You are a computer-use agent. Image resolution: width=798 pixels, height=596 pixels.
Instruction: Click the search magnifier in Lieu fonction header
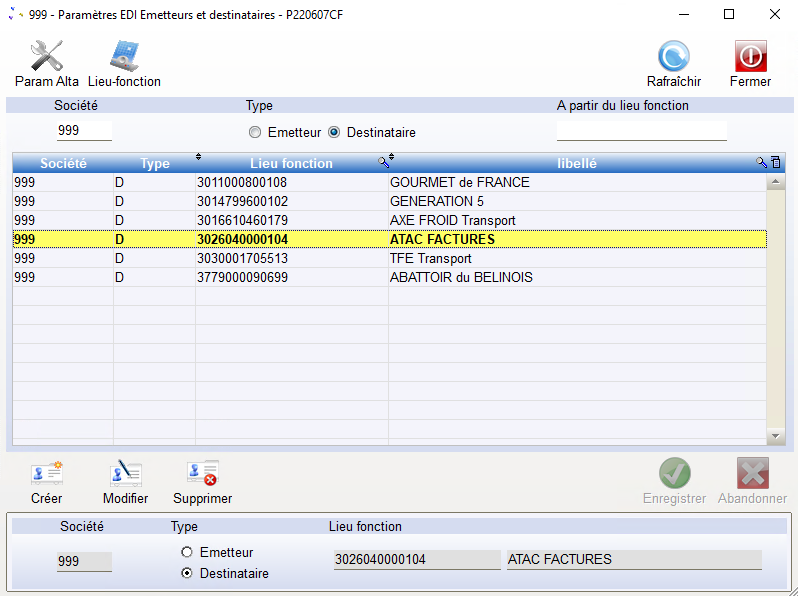tap(382, 163)
